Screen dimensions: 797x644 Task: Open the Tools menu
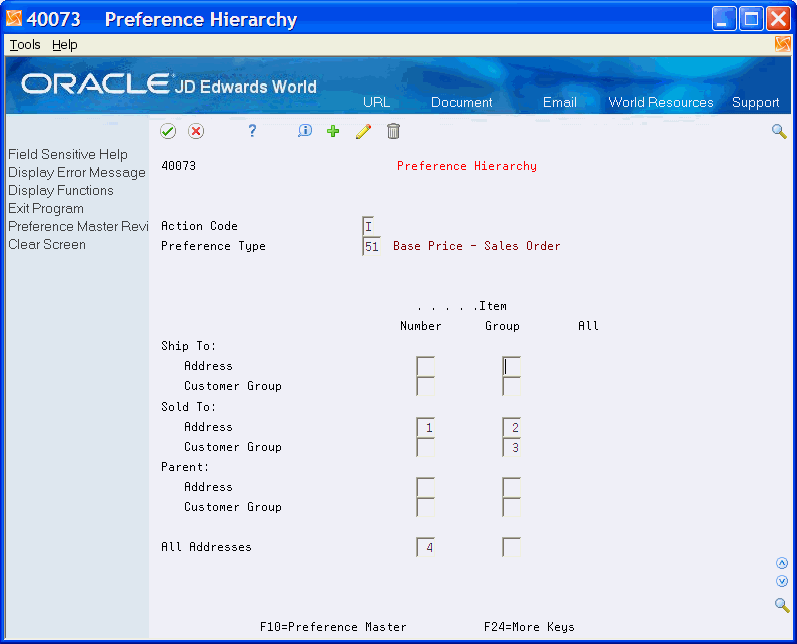(25, 45)
